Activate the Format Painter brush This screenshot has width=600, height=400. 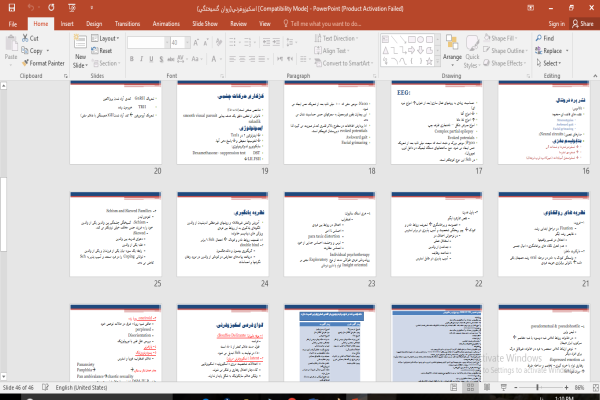[x=43, y=63]
